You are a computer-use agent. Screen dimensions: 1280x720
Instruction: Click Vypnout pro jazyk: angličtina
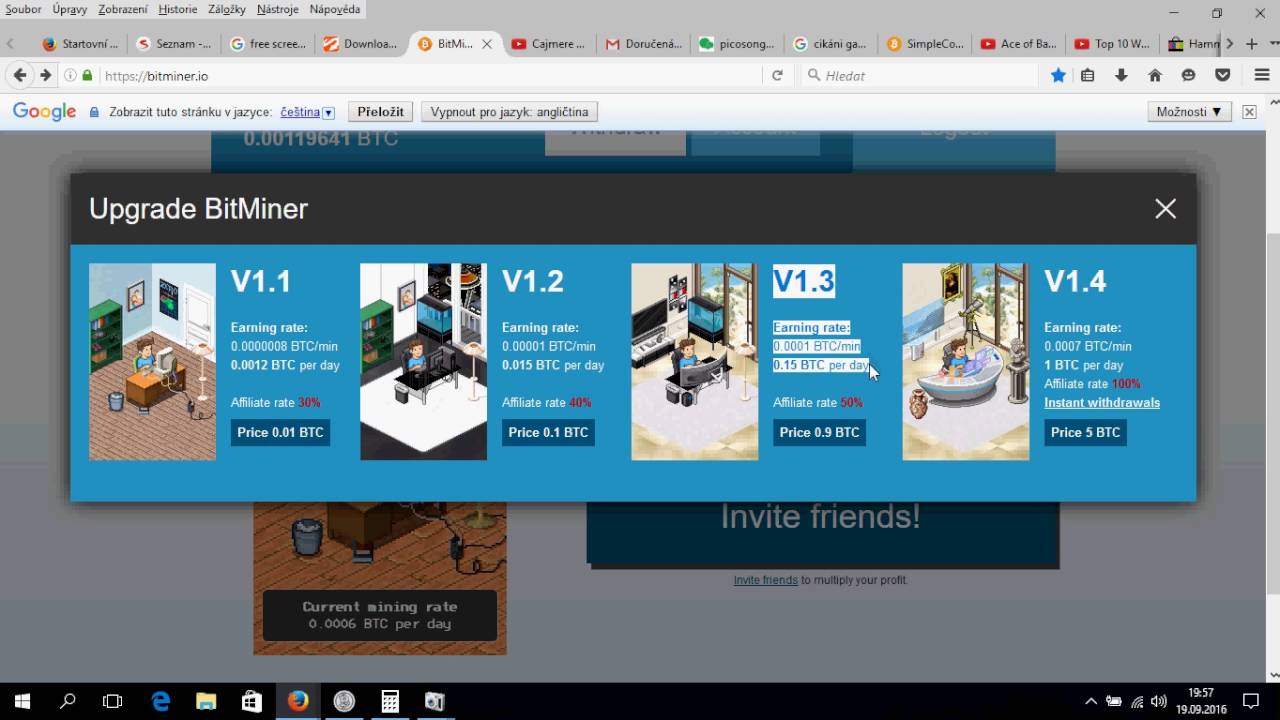(510, 112)
